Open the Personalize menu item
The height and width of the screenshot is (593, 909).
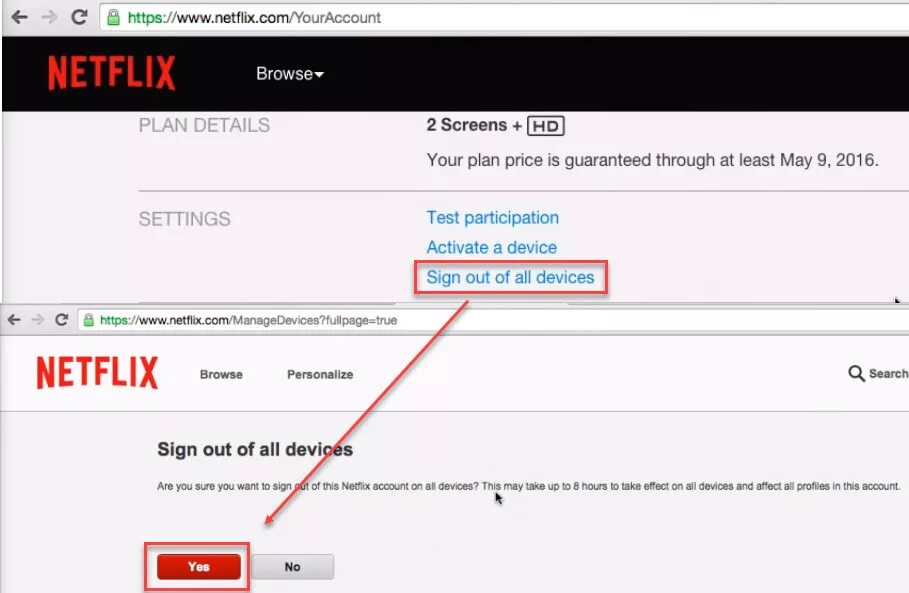click(320, 374)
